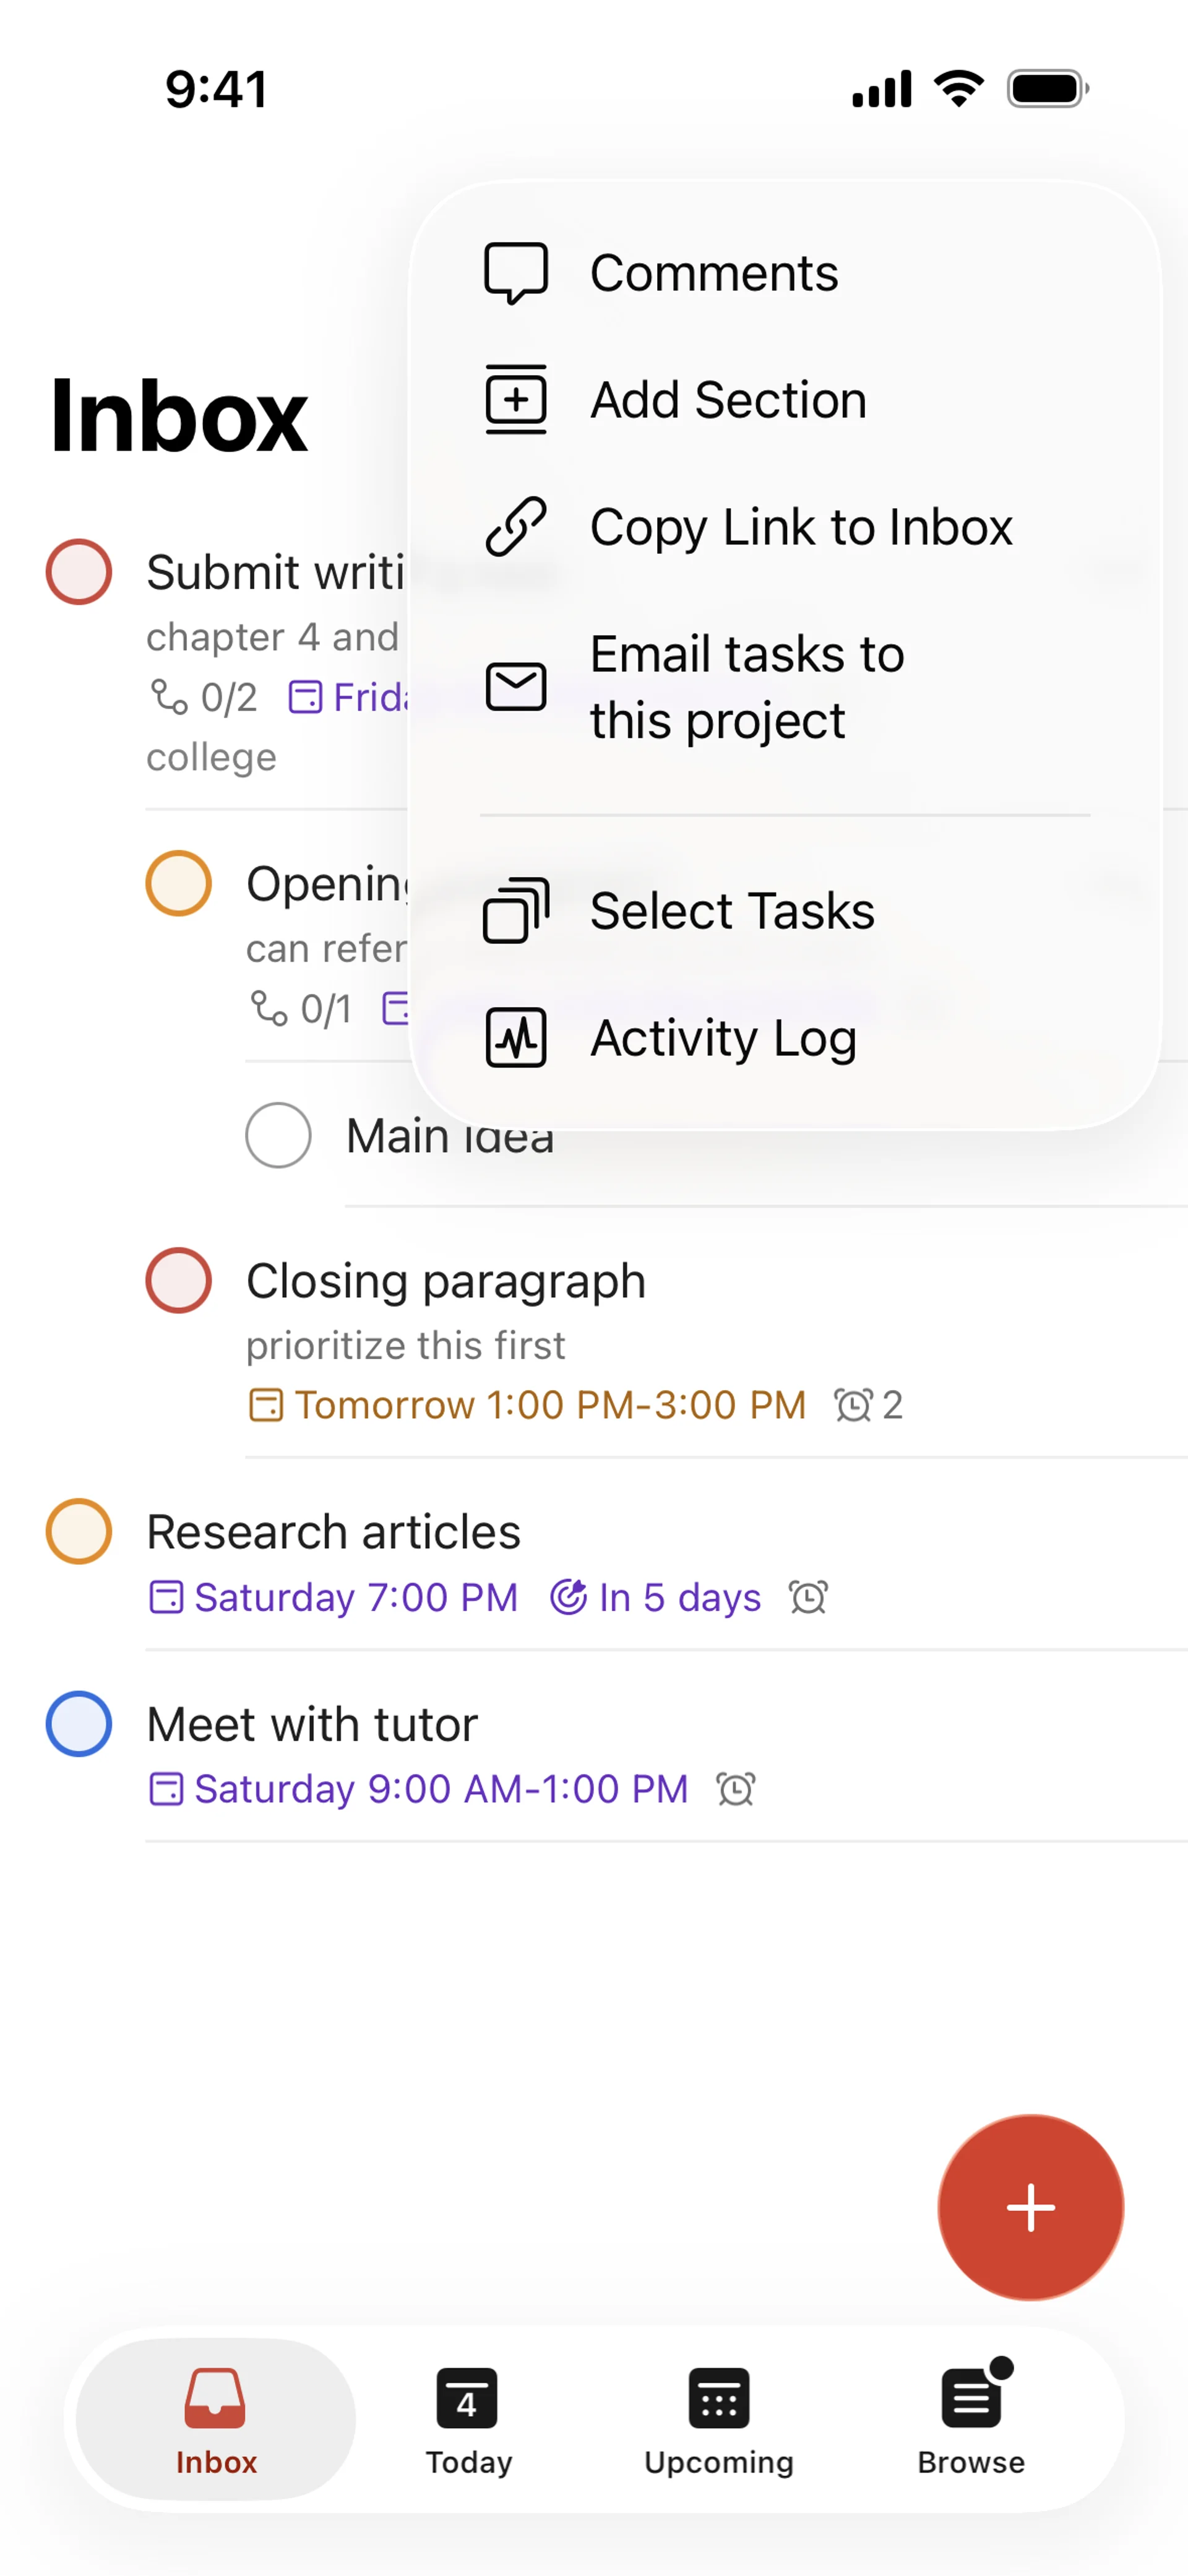Image resolution: width=1188 pixels, height=2576 pixels.
Task: Mark Meet with tutor as complete
Action: (x=79, y=1723)
